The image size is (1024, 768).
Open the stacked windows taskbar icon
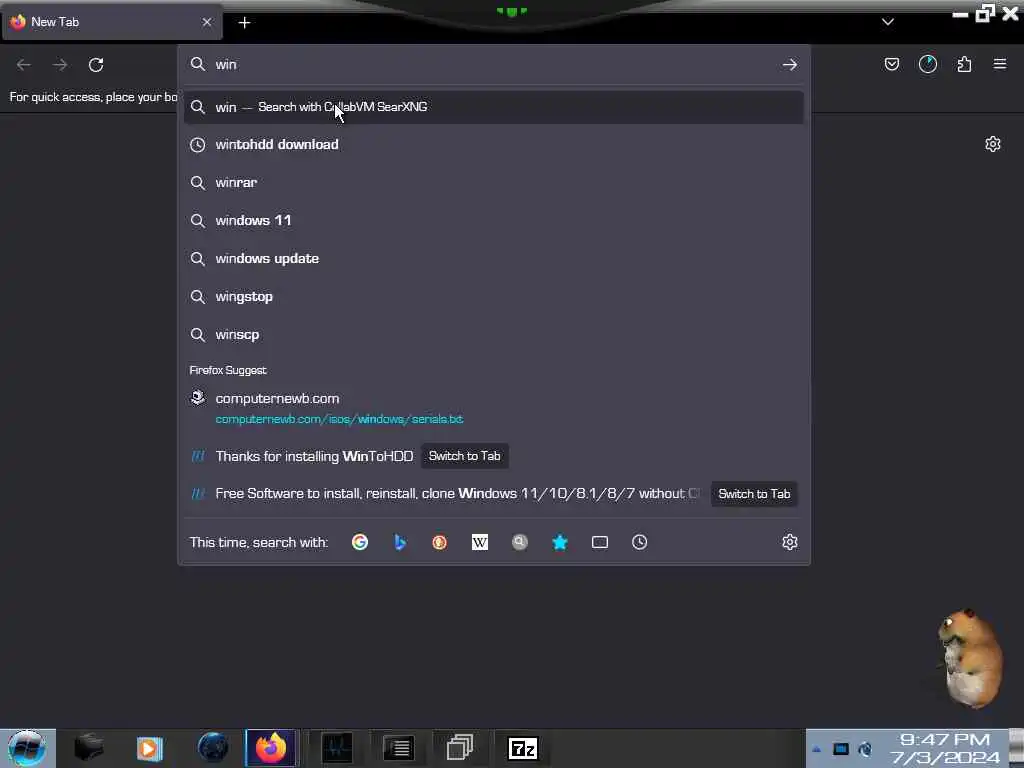point(460,748)
